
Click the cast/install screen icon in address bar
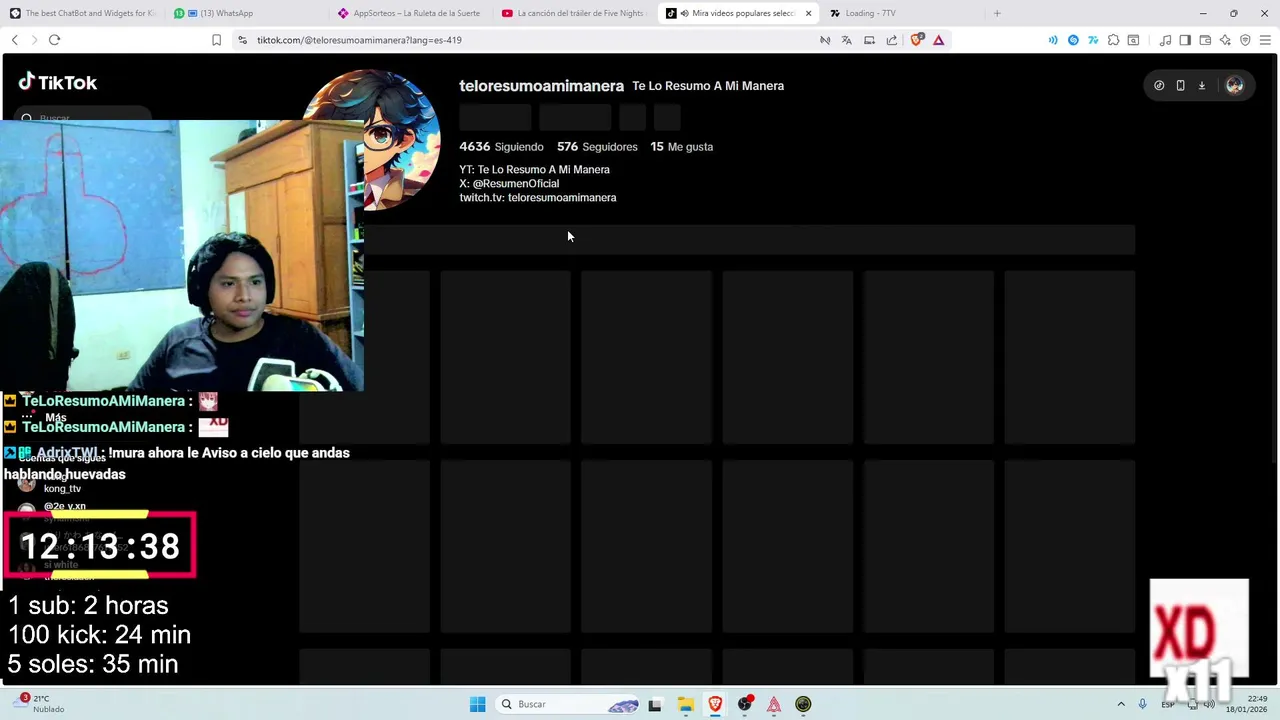869,40
